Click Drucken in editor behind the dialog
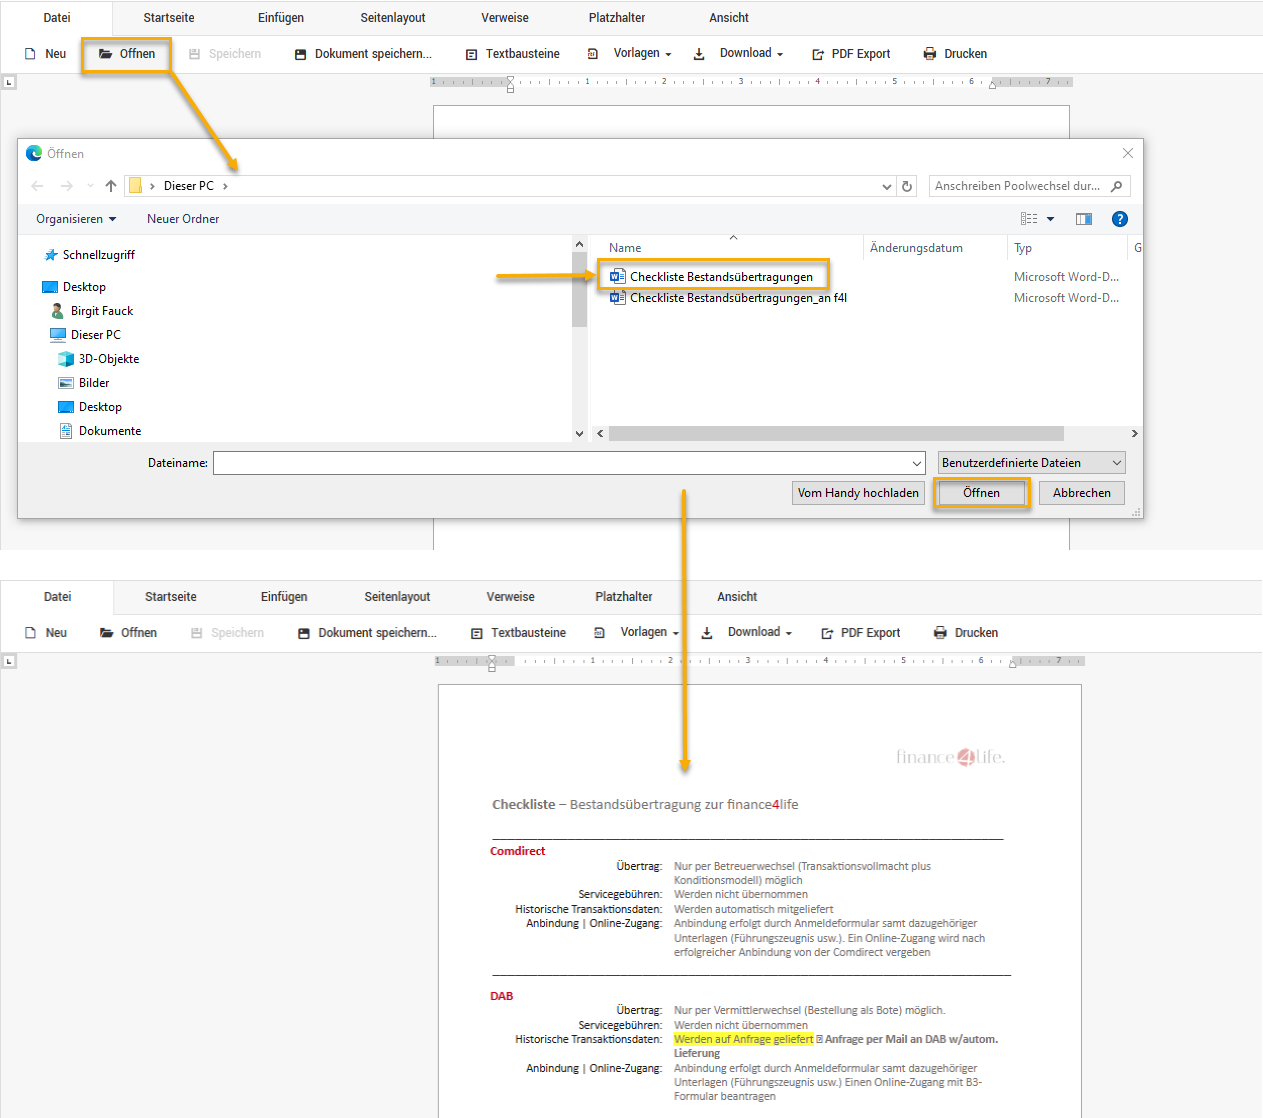Screen dimensions: 1263x1118 click(955, 54)
